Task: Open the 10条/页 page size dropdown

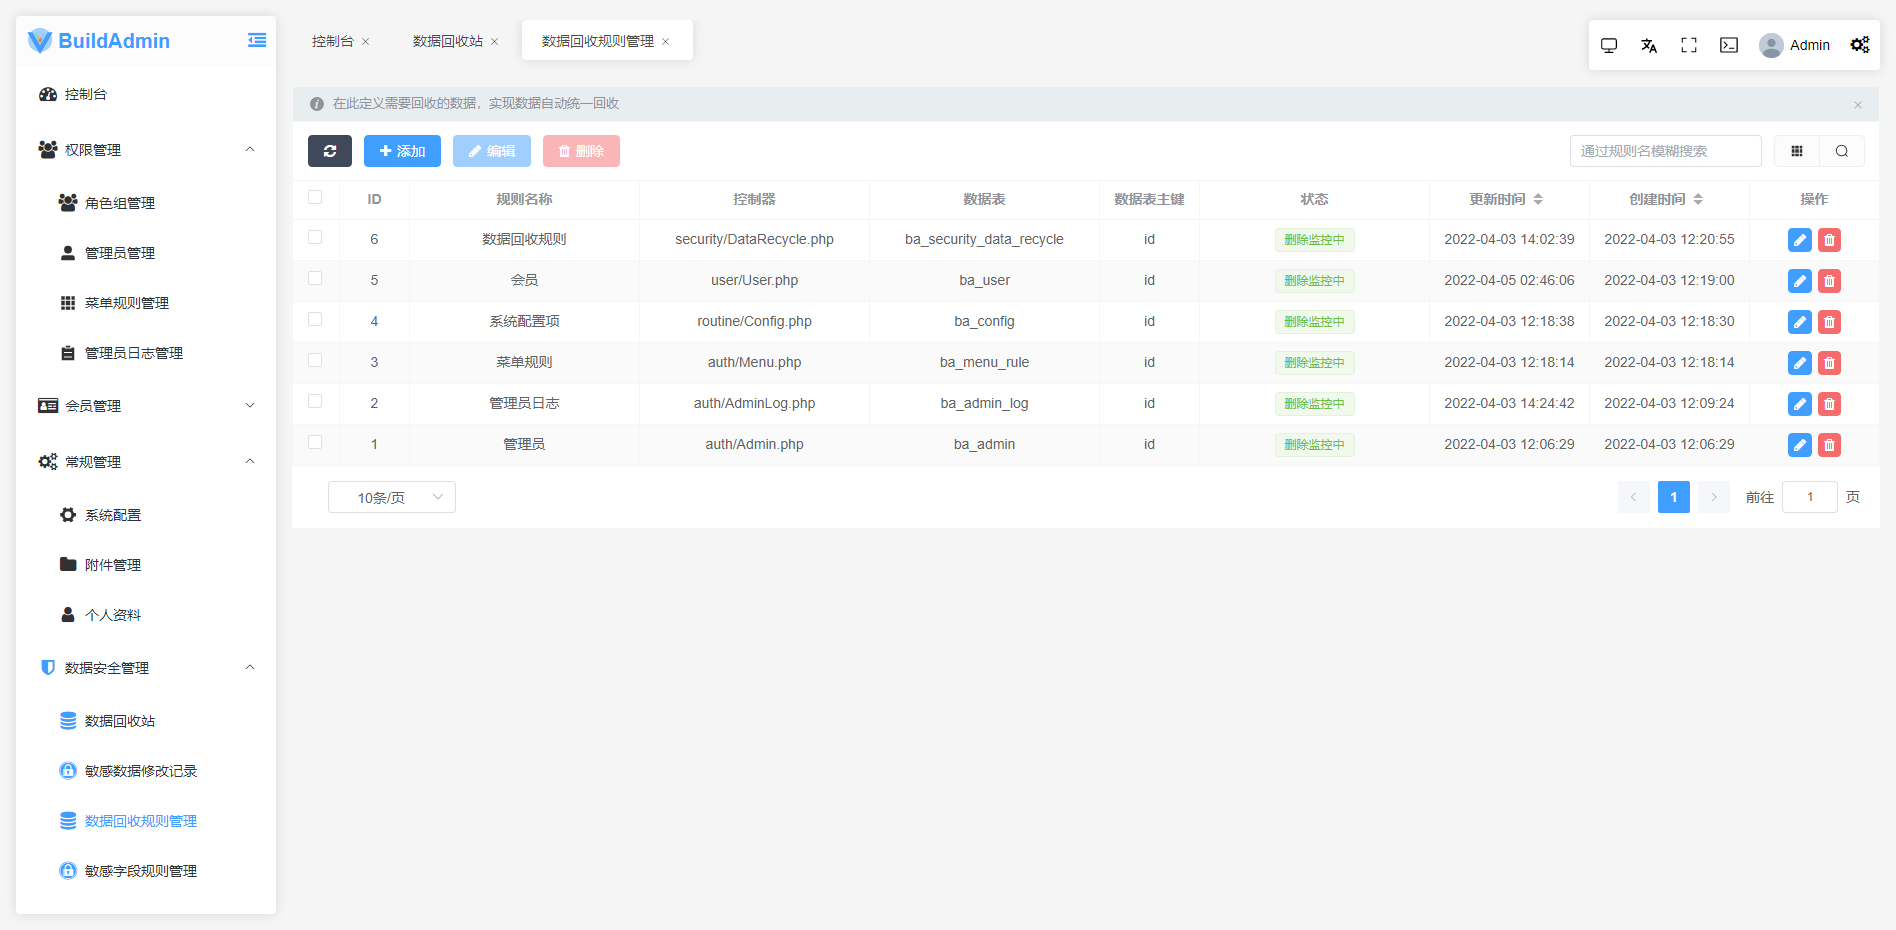Action: click(x=391, y=497)
